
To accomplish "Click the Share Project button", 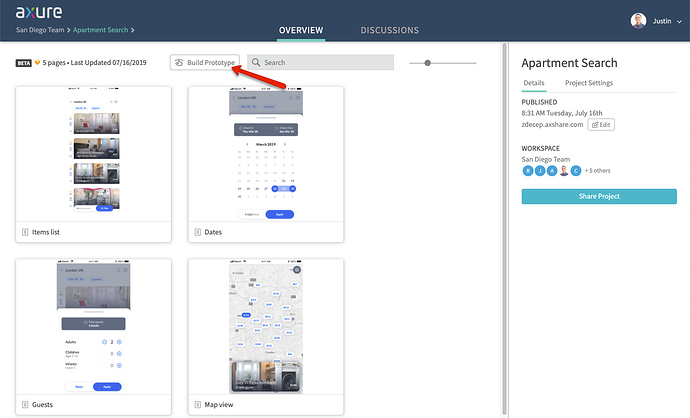I will click(x=599, y=196).
